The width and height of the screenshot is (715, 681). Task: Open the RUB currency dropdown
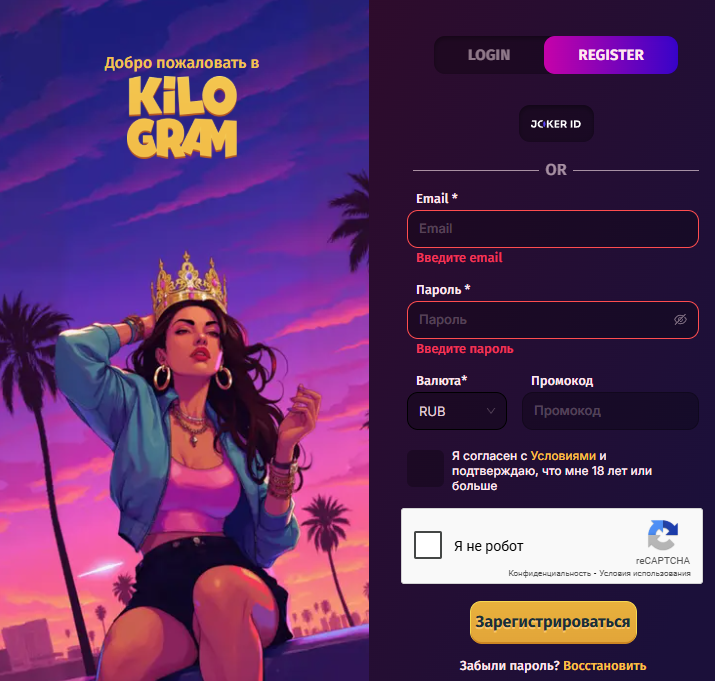tap(456, 411)
